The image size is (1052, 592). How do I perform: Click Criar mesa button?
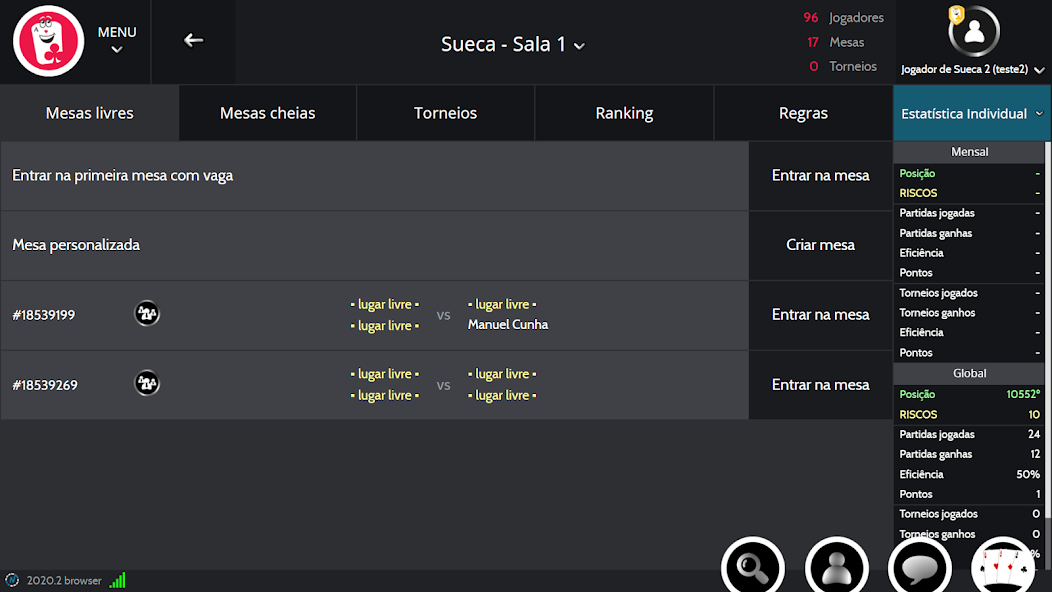tap(820, 245)
